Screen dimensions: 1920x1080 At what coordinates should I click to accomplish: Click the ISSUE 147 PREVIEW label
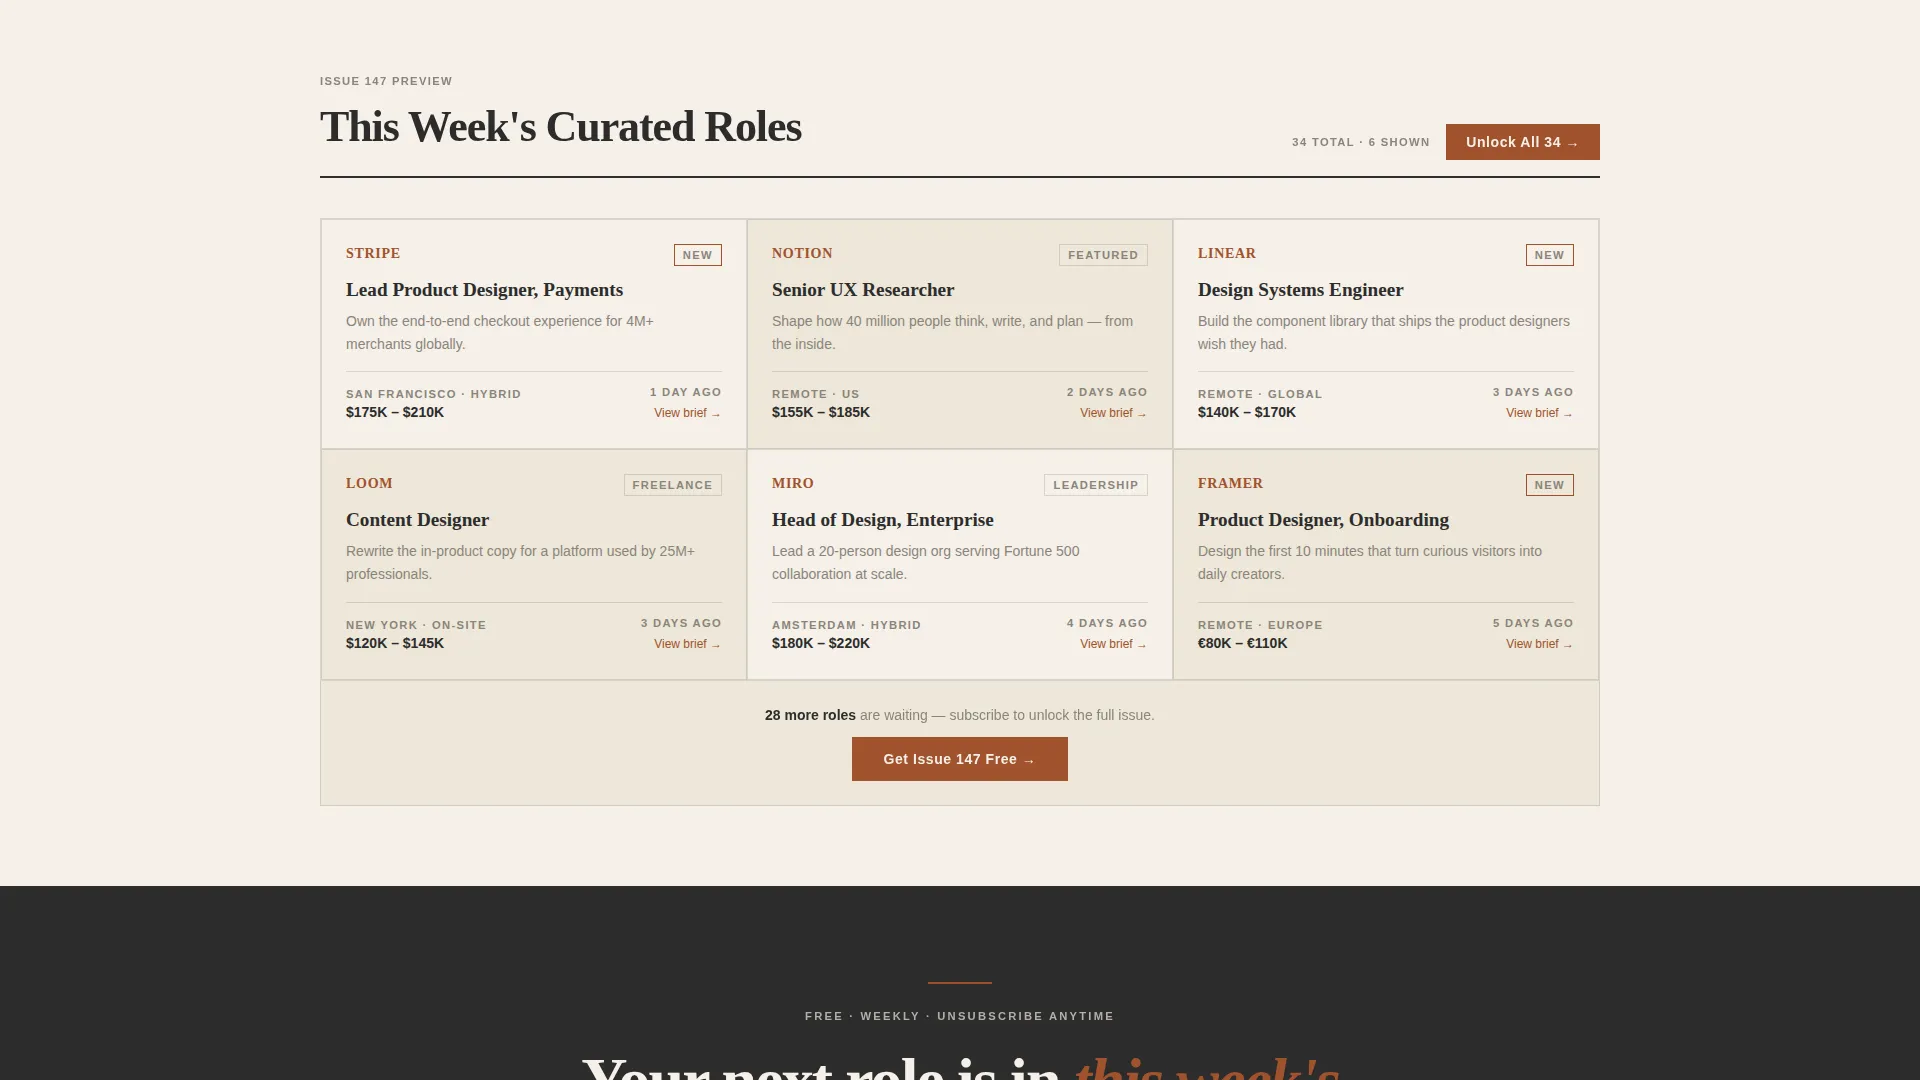[386, 81]
